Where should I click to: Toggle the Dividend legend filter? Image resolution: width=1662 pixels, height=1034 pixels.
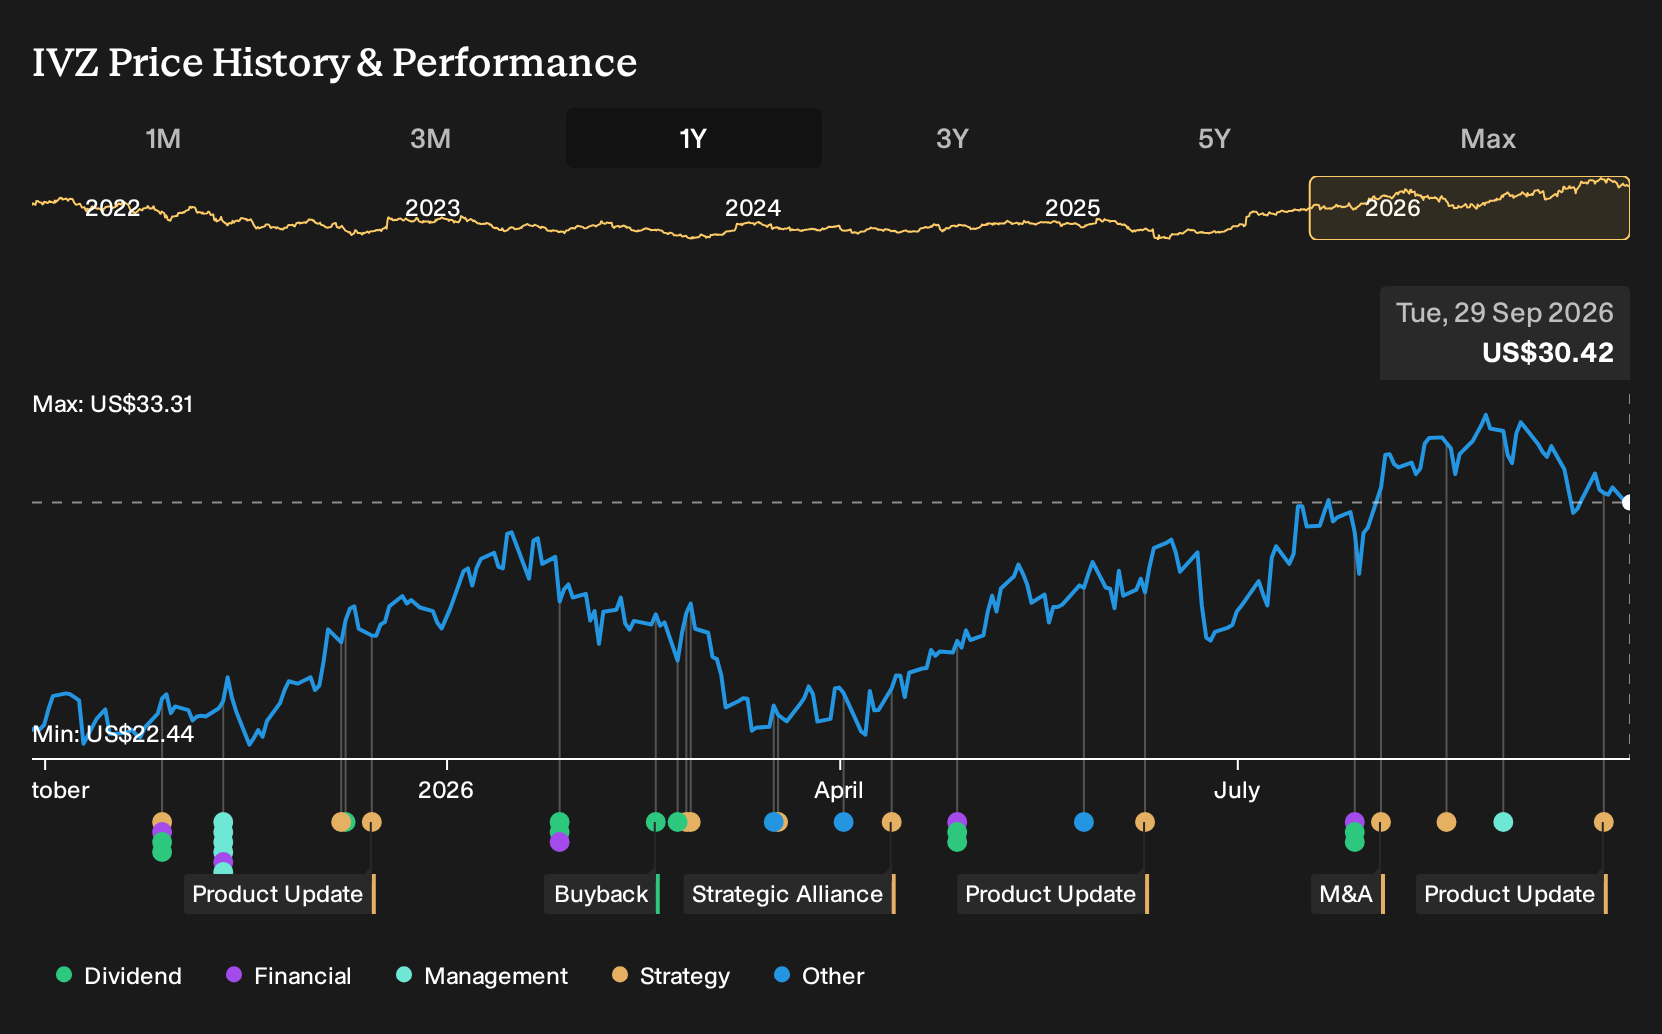119,976
